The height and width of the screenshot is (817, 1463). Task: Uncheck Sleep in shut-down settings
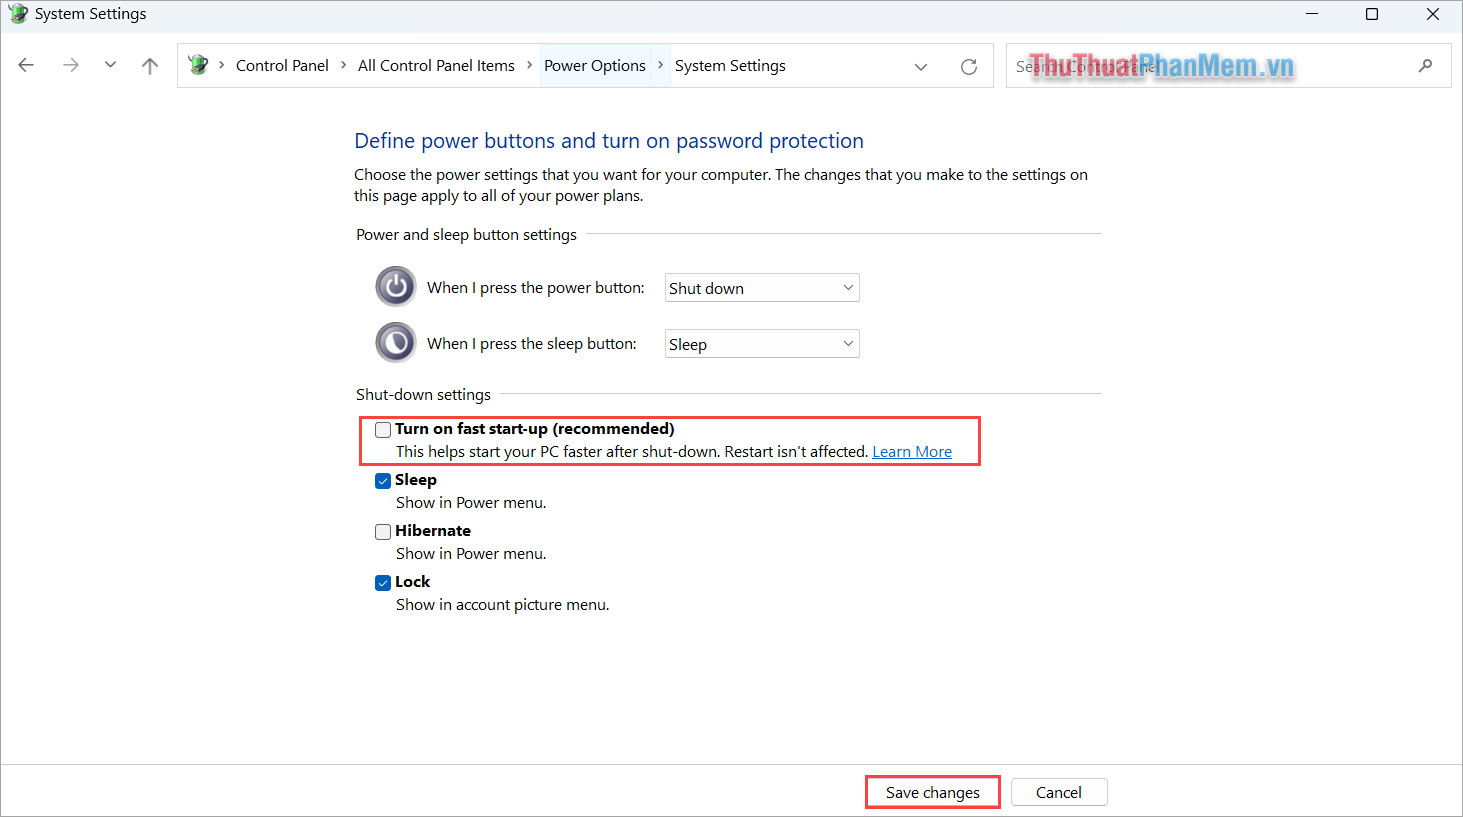coord(383,480)
